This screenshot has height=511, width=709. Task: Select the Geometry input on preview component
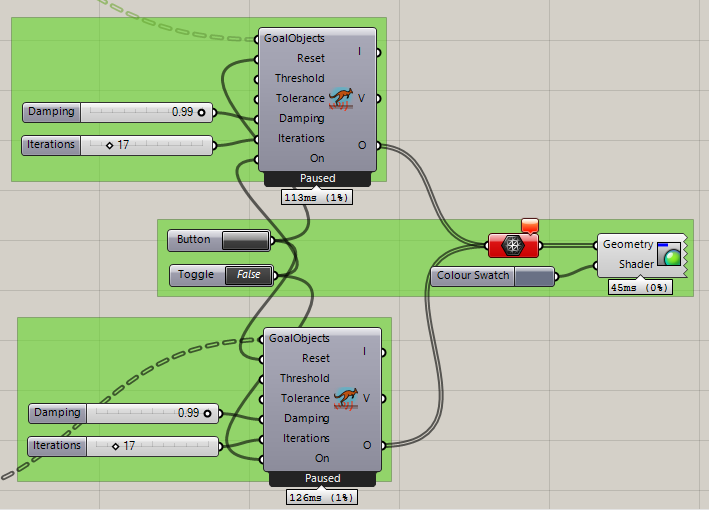point(627,244)
